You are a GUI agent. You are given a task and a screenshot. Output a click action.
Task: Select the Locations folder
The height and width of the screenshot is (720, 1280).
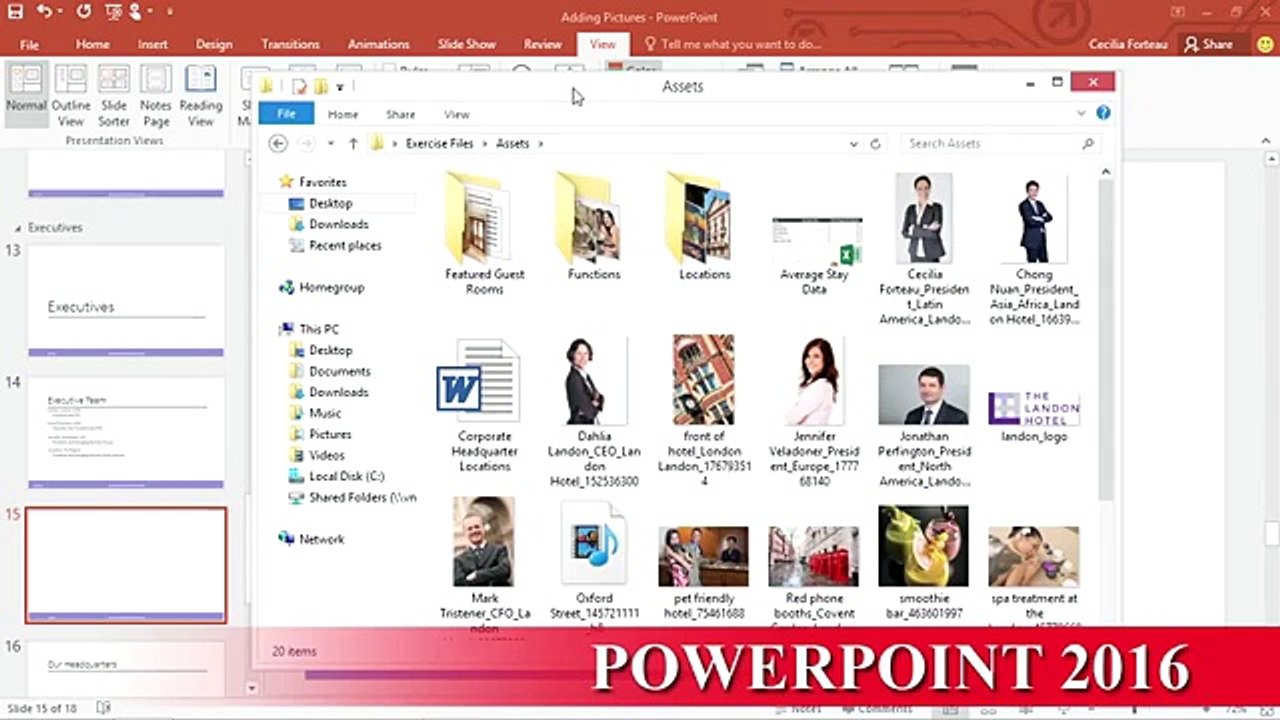pos(704,226)
